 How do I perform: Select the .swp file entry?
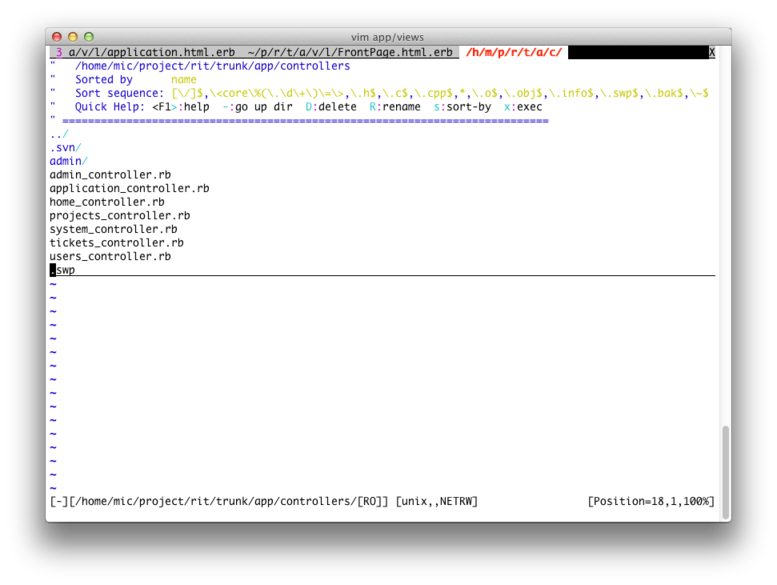(62, 270)
